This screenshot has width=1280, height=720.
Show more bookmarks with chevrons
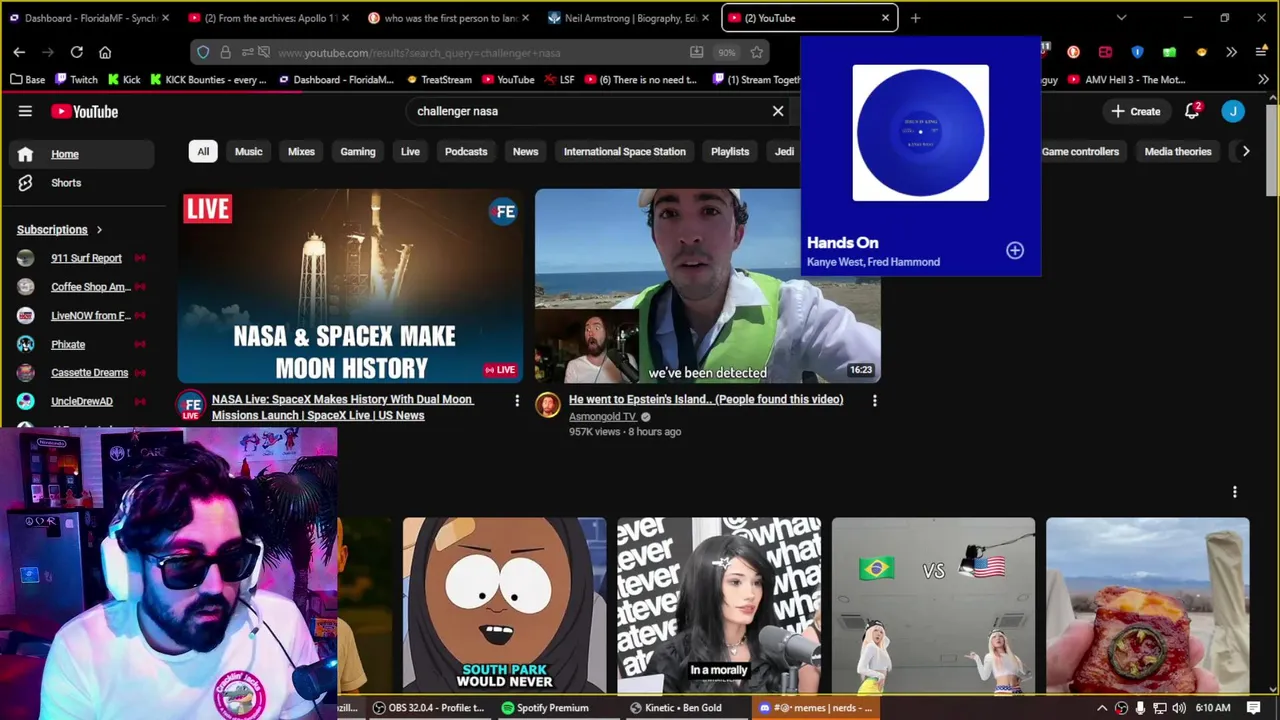tap(1263, 79)
